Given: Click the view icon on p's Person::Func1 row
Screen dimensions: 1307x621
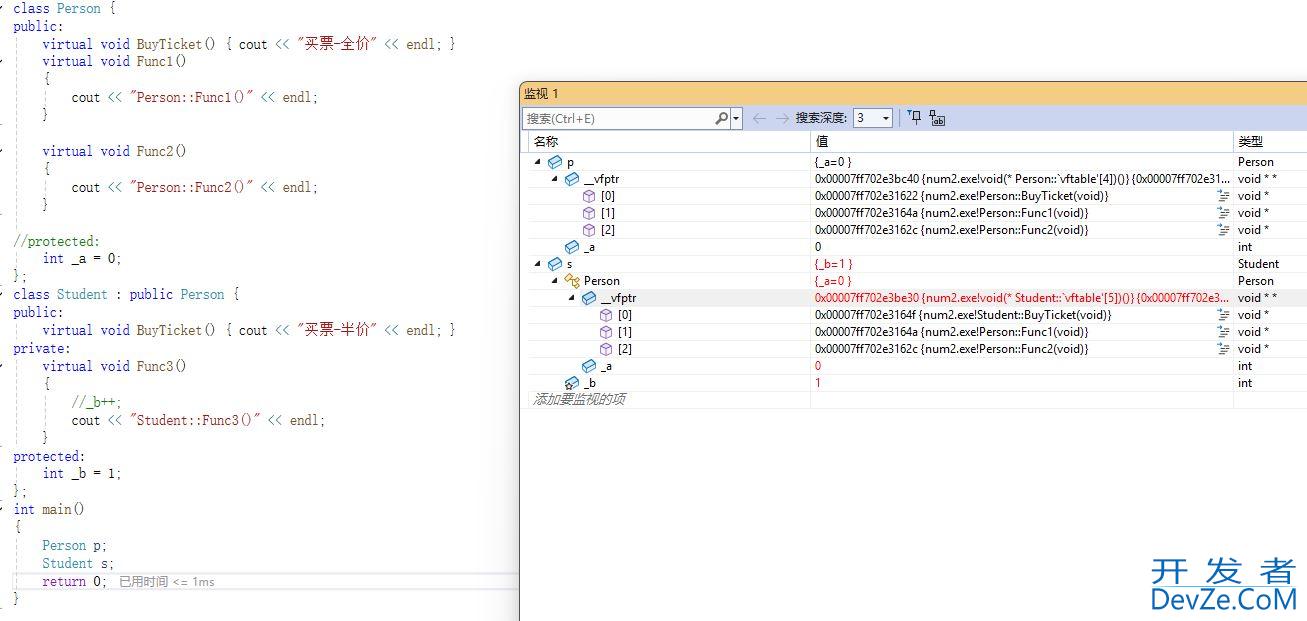Looking at the screenshot, I should click(1223, 213).
